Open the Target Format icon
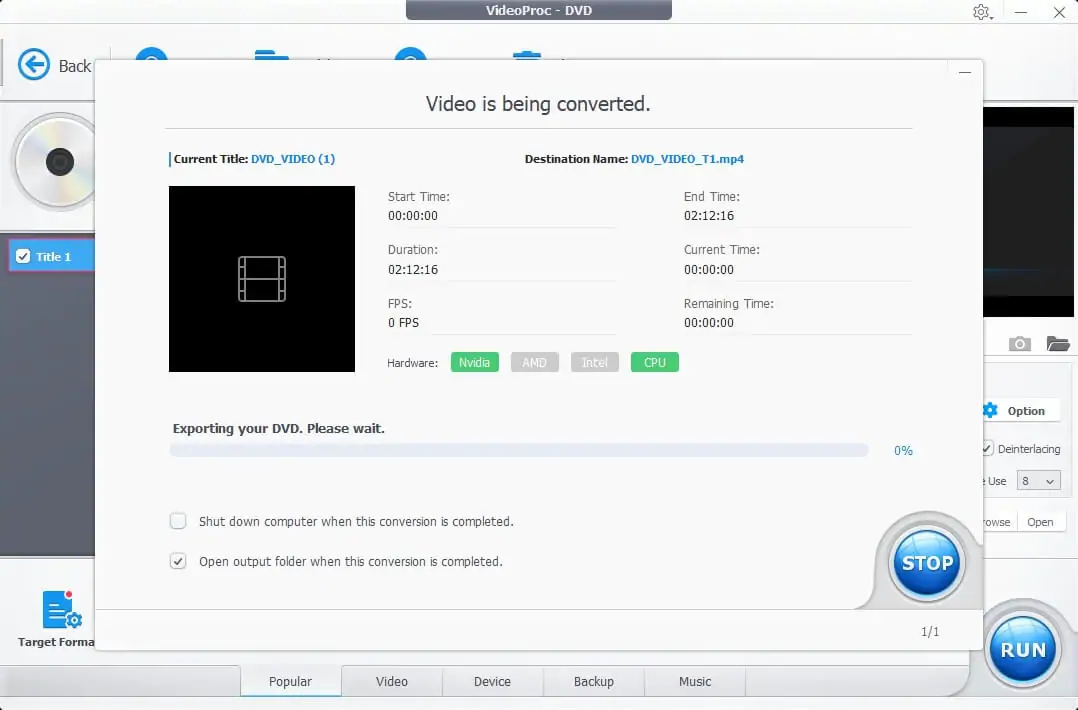 [62, 610]
